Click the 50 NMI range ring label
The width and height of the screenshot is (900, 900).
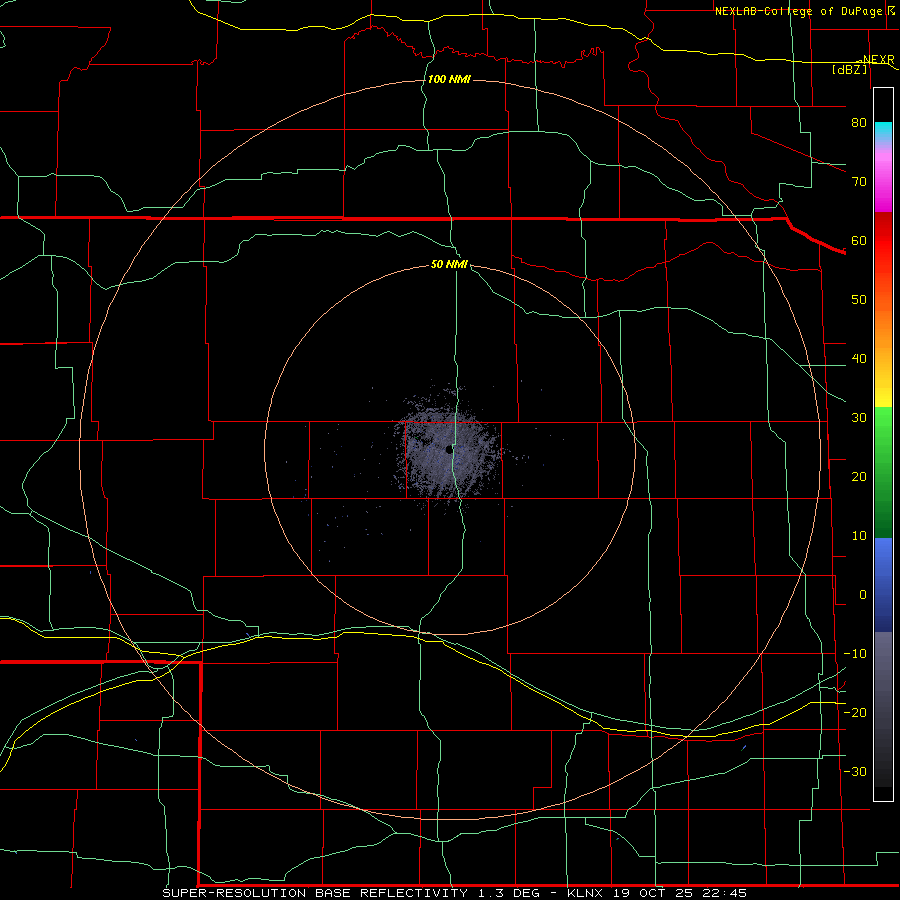pyautogui.click(x=449, y=264)
